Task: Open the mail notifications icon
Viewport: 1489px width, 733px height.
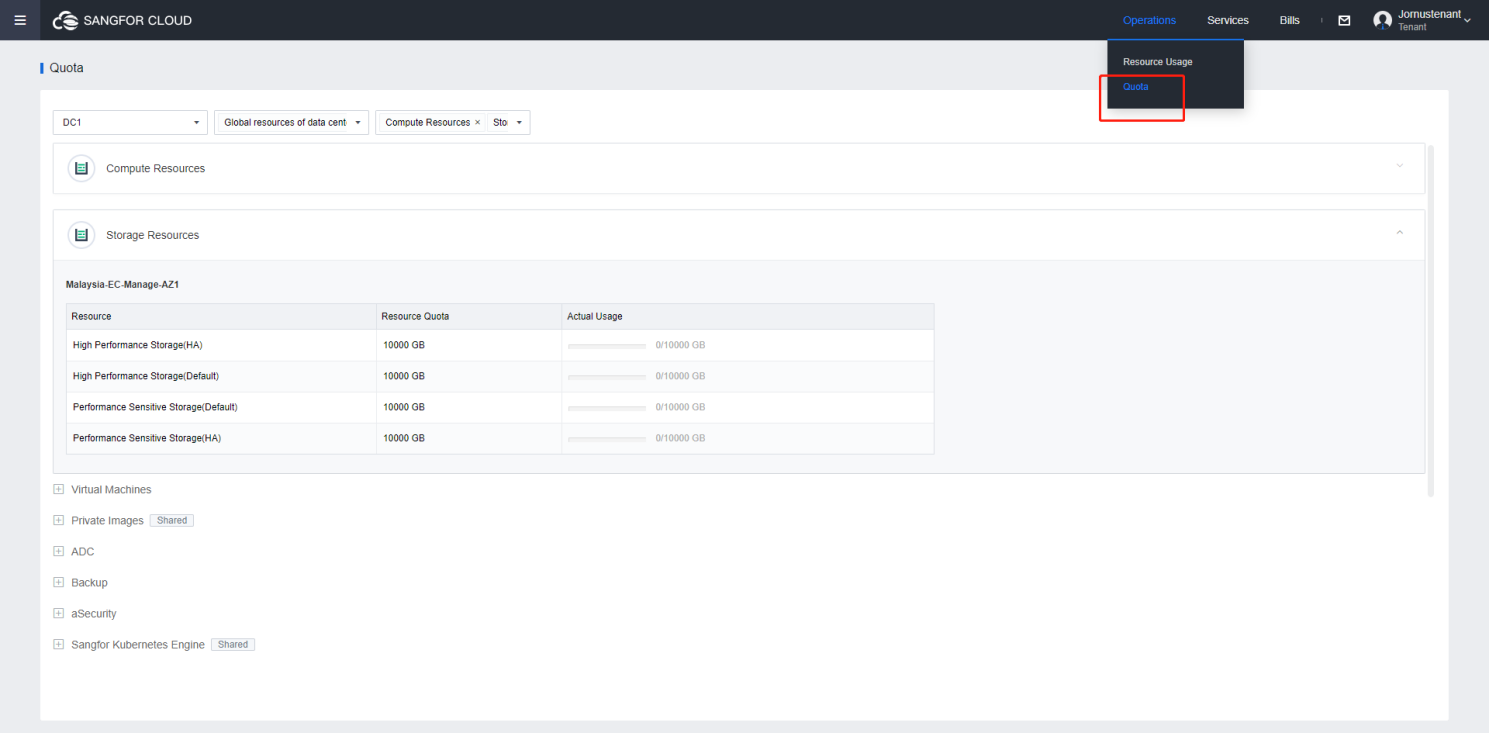Action: 1344,20
